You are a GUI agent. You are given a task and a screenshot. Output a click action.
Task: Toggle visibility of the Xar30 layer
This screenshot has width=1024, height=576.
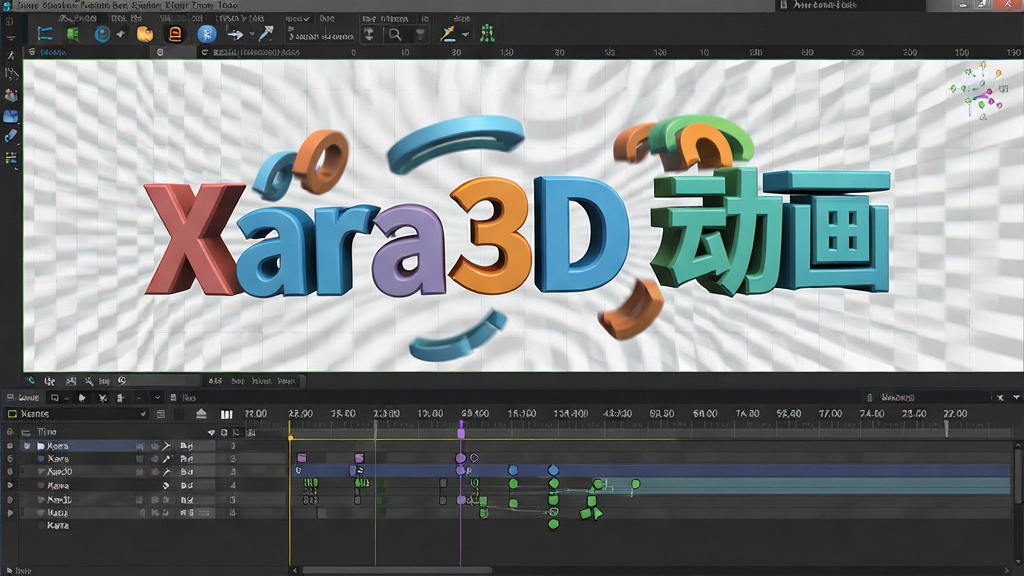point(10,472)
